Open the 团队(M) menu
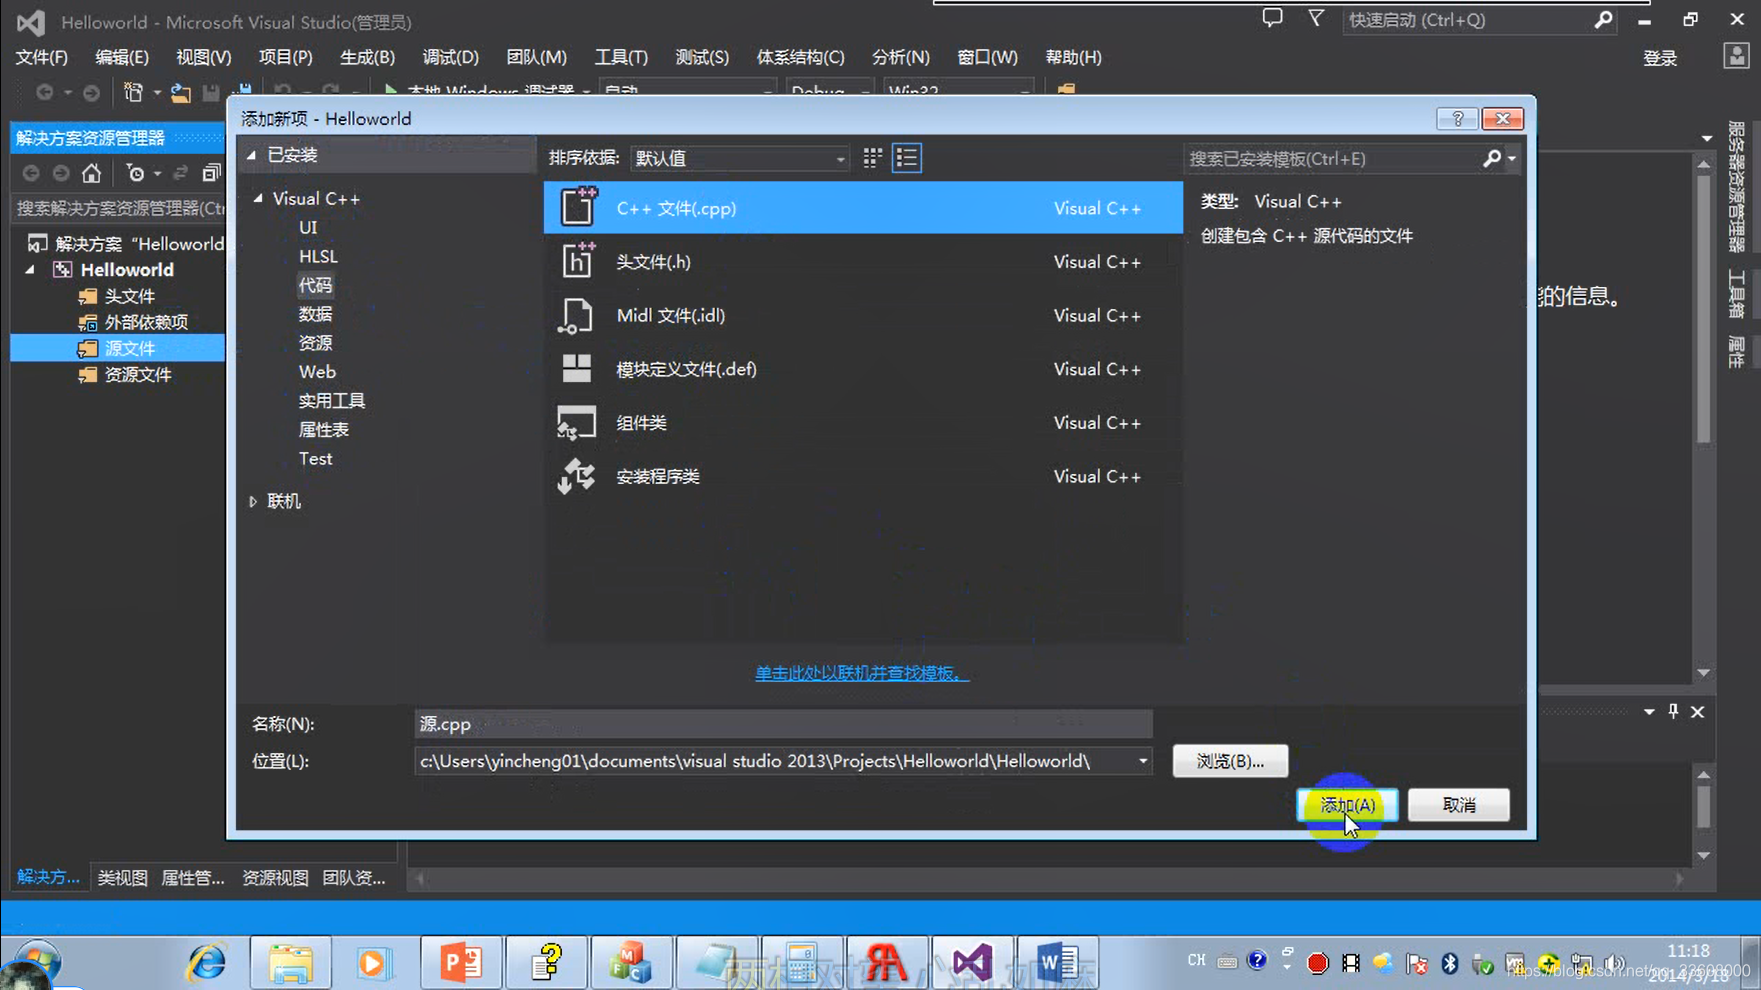1761x990 pixels. pos(536,57)
